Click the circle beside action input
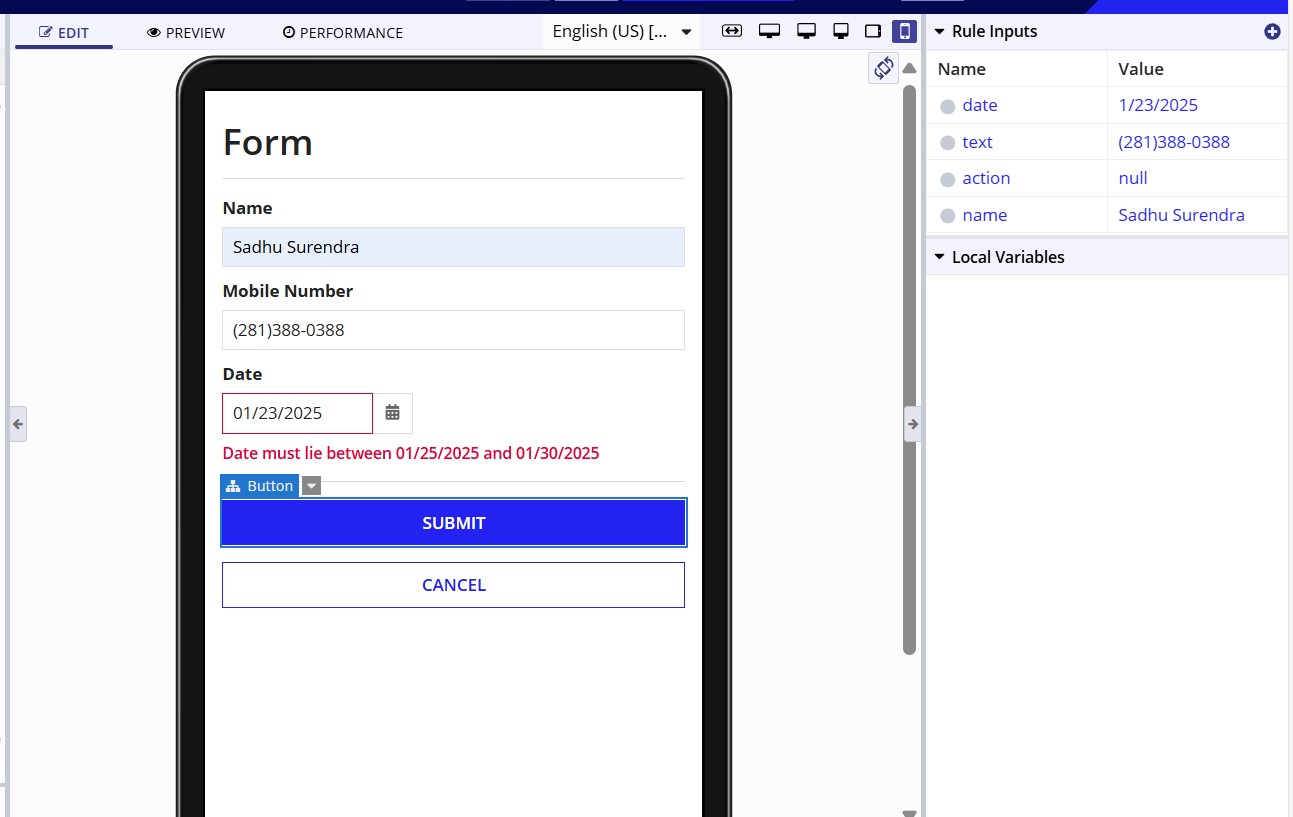1293x817 pixels. pyautogui.click(x=948, y=180)
